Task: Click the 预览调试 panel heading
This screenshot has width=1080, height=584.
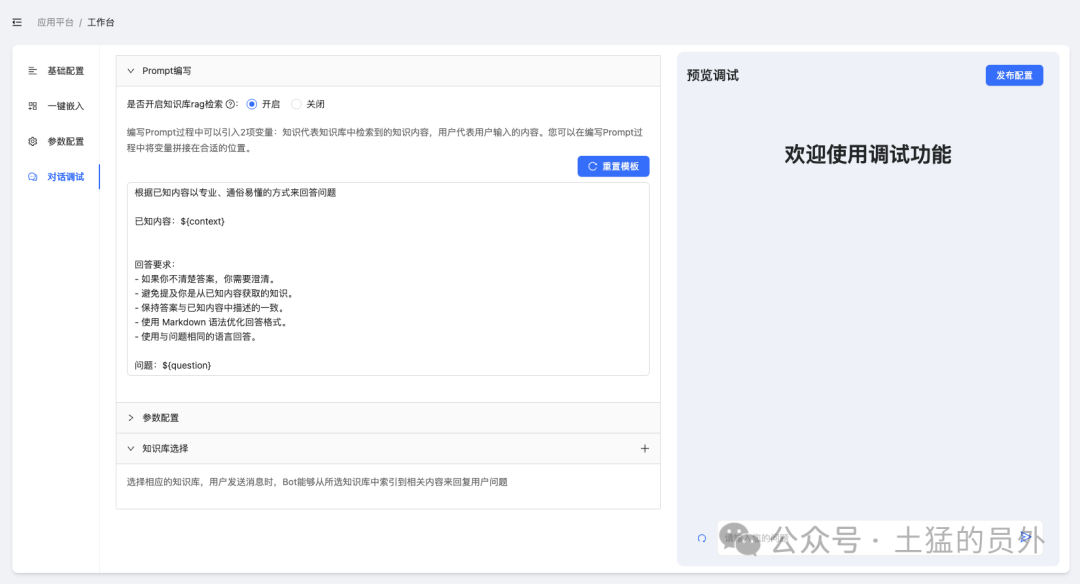Action: 712,75
